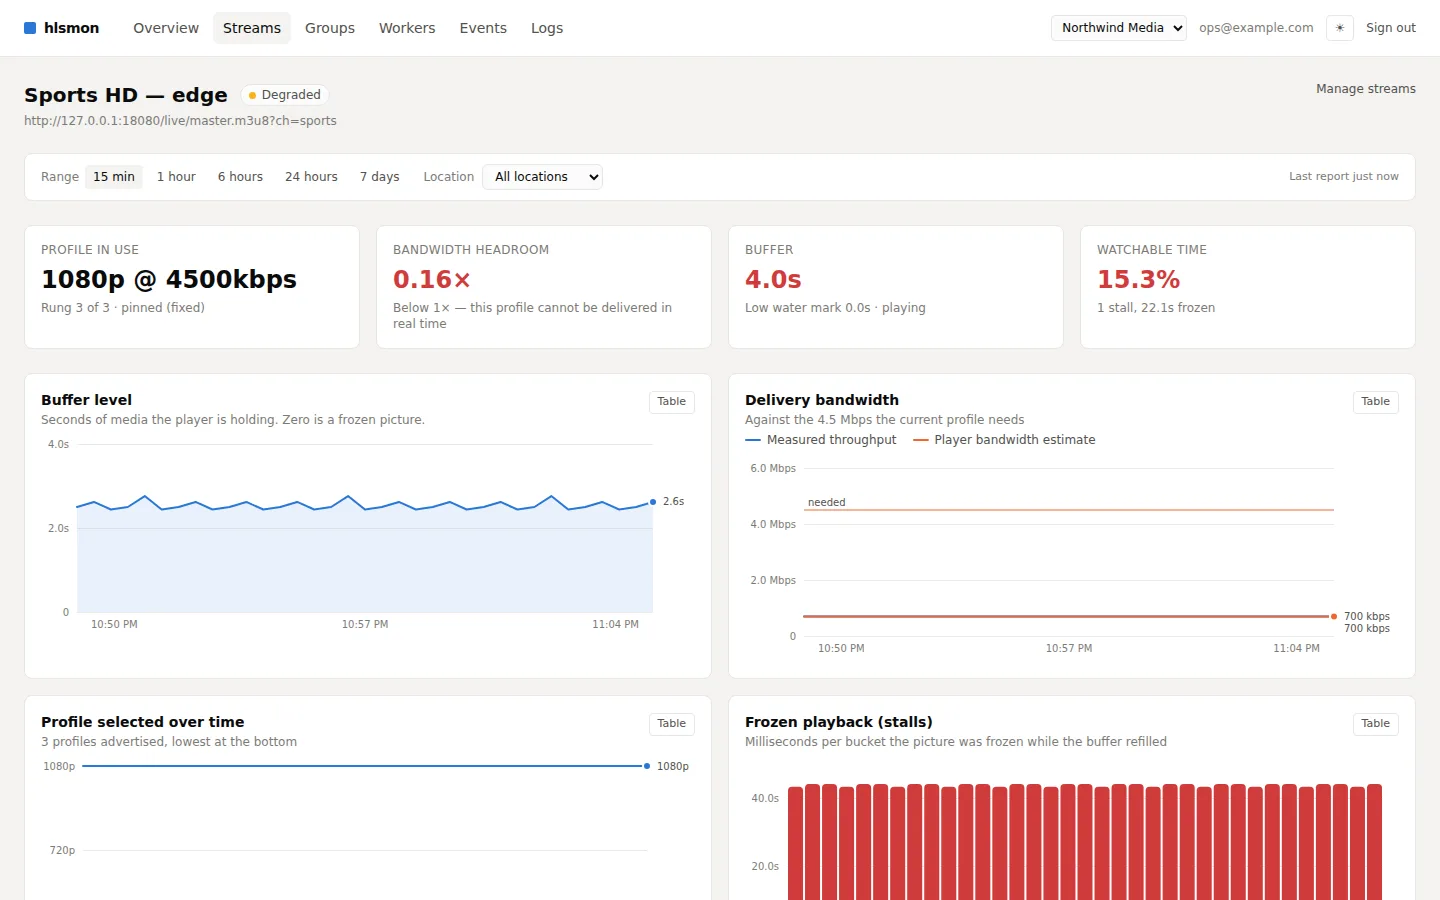Switch to the Events page

(483, 28)
